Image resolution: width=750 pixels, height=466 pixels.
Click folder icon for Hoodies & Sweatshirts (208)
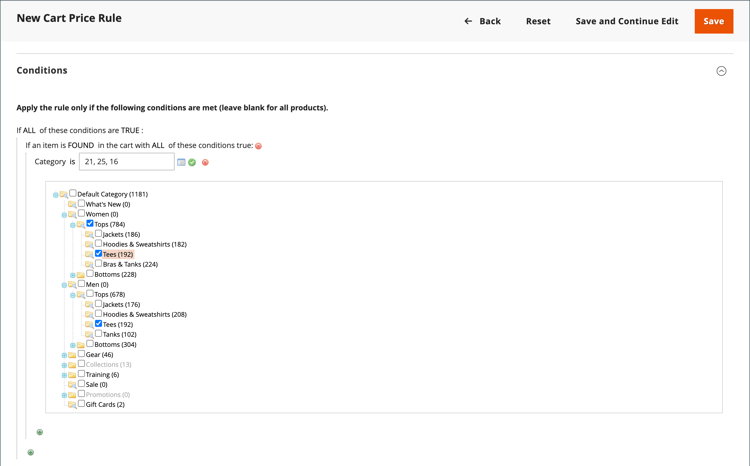pyautogui.click(x=89, y=314)
